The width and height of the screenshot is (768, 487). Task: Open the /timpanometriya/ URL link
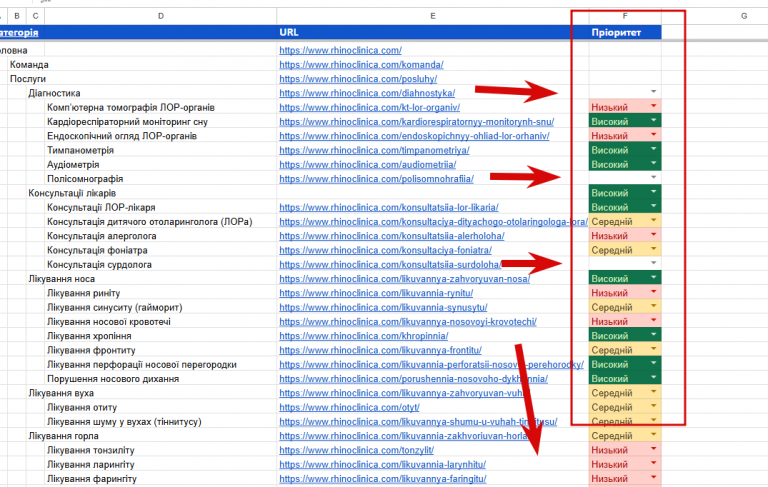coord(374,150)
